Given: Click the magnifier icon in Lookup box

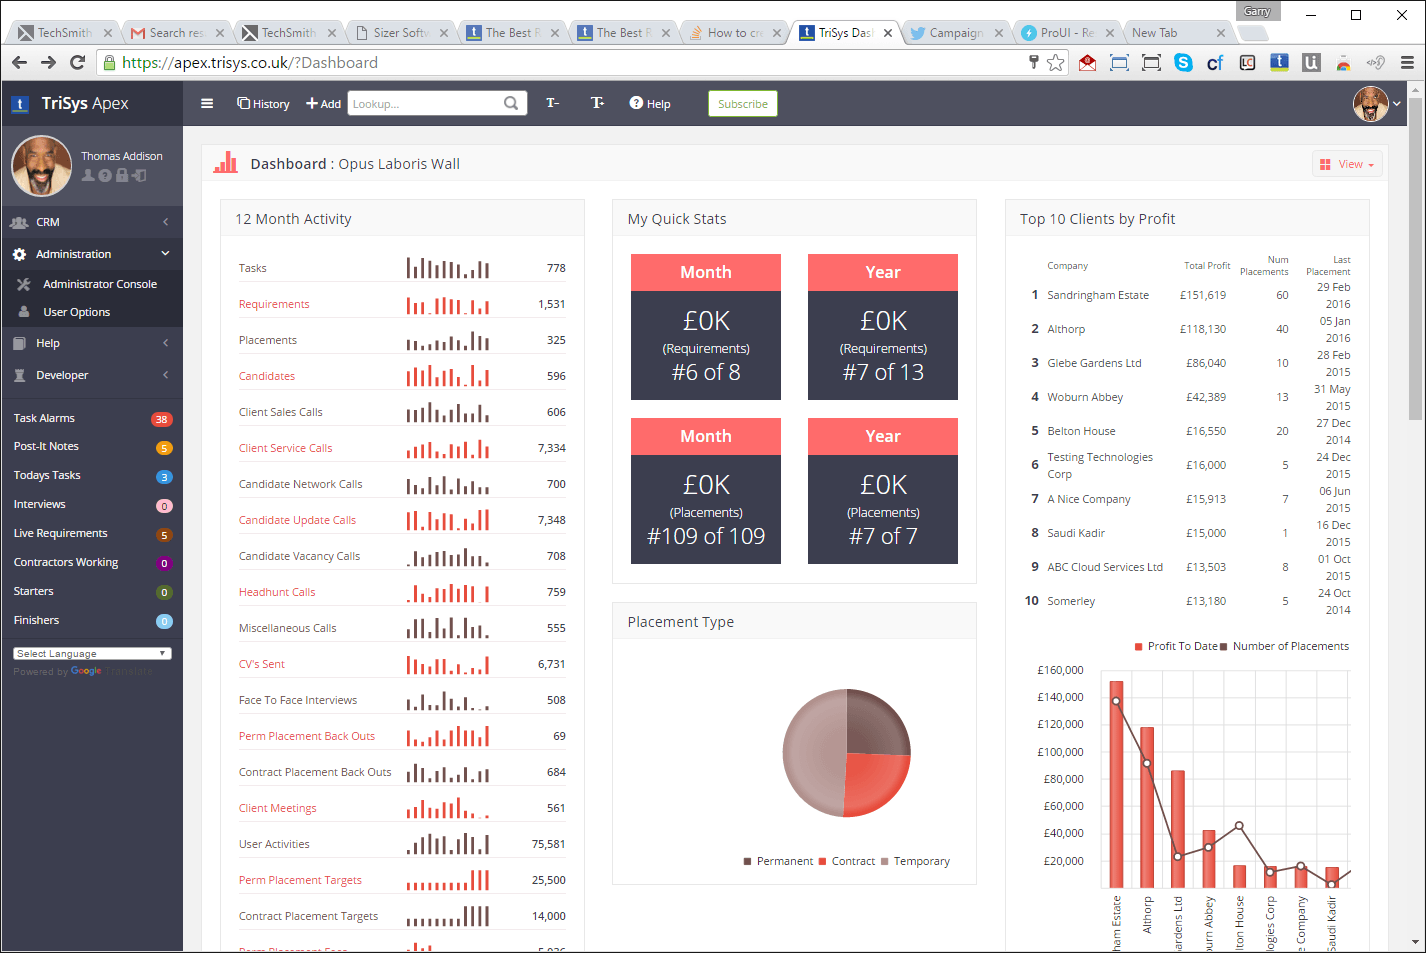Looking at the screenshot, I should pyautogui.click(x=511, y=103).
